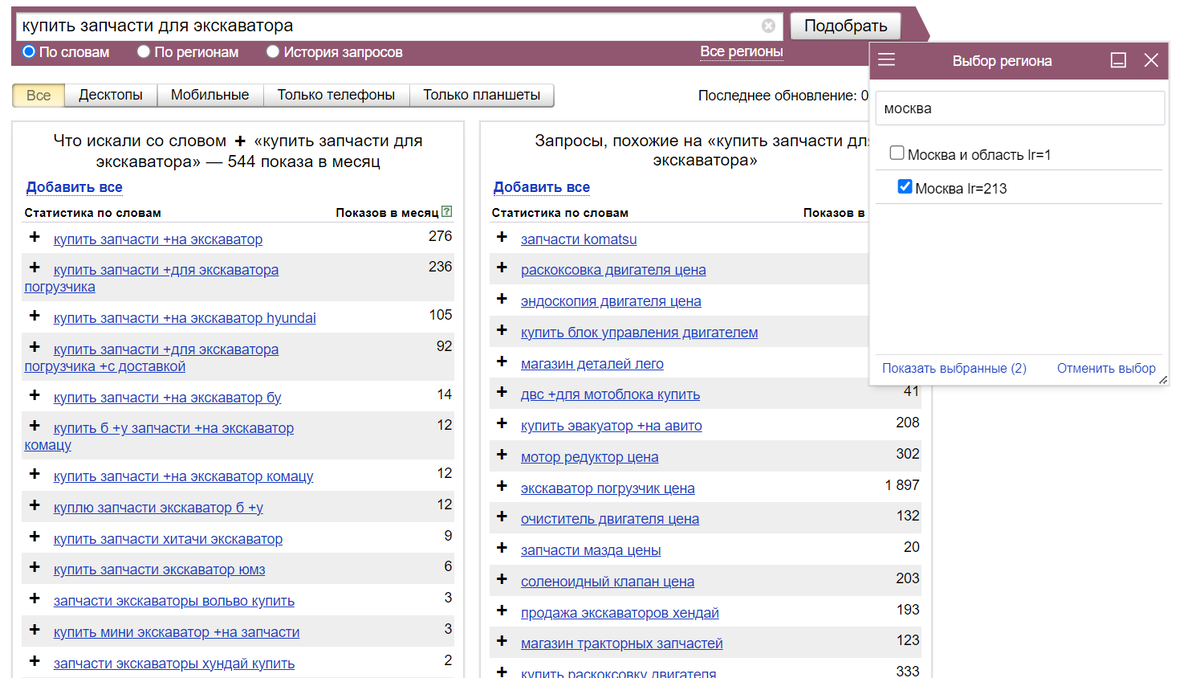Add 'магазин деталей лего' using plus icon
This screenshot has height=678, width=1200.
tap(502, 362)
